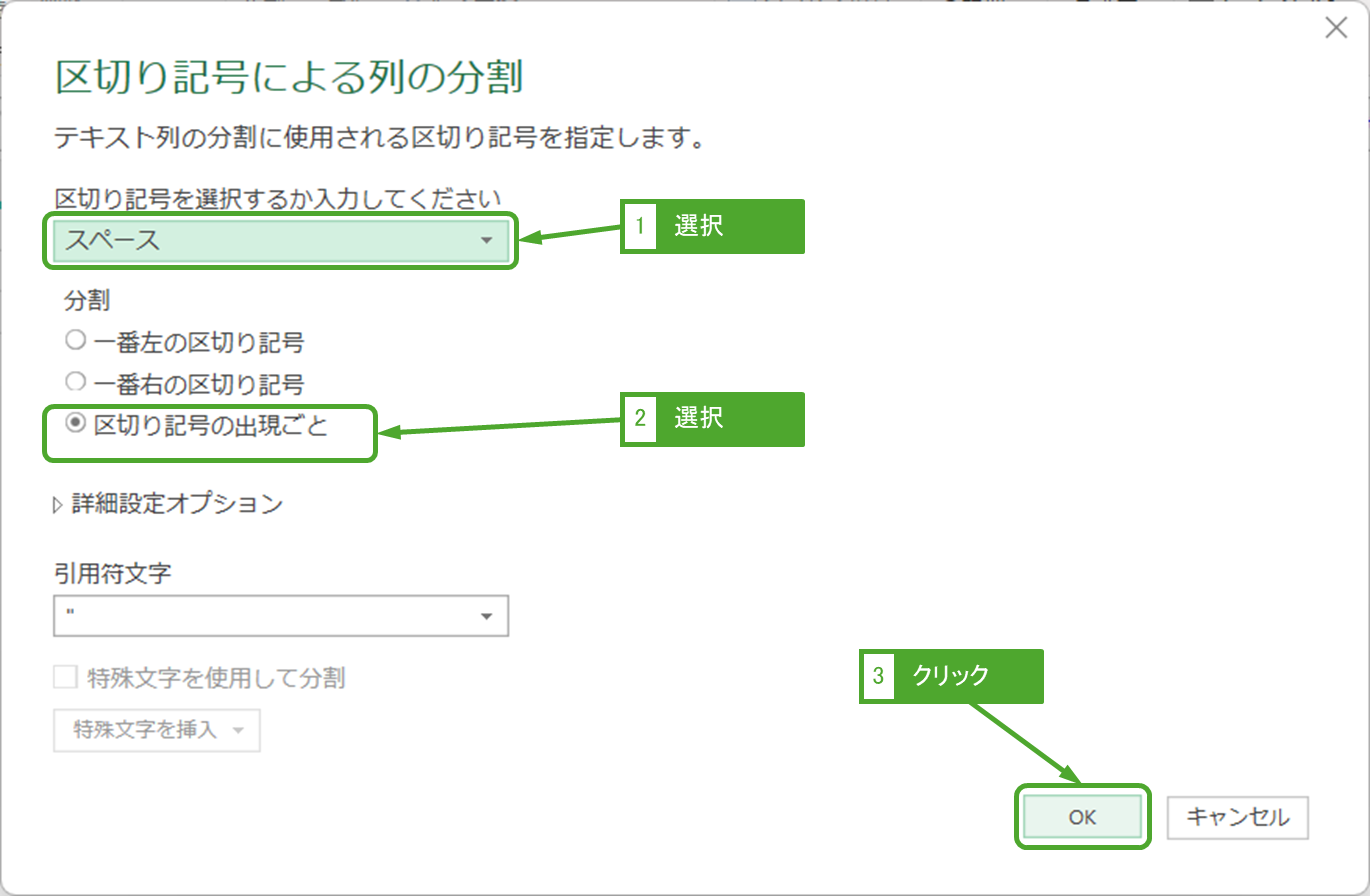Click the 区切り記号による列の分割 dialog title
1370x896 pixels.
289,77
